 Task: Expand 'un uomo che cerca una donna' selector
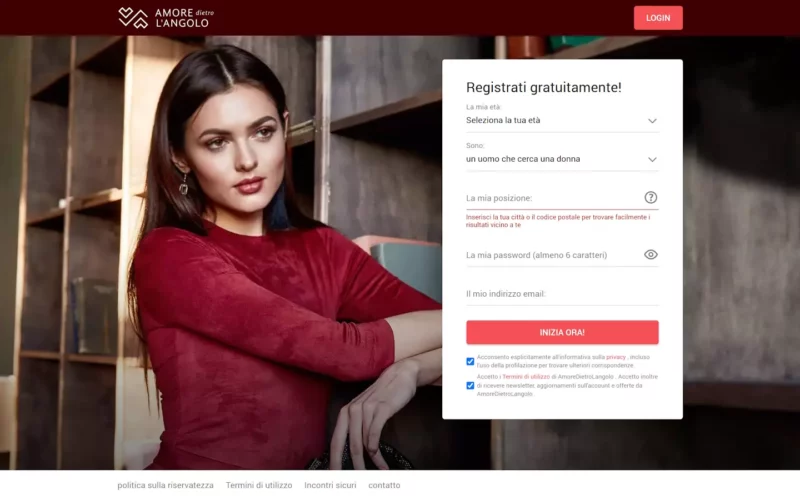click(562, 159)
